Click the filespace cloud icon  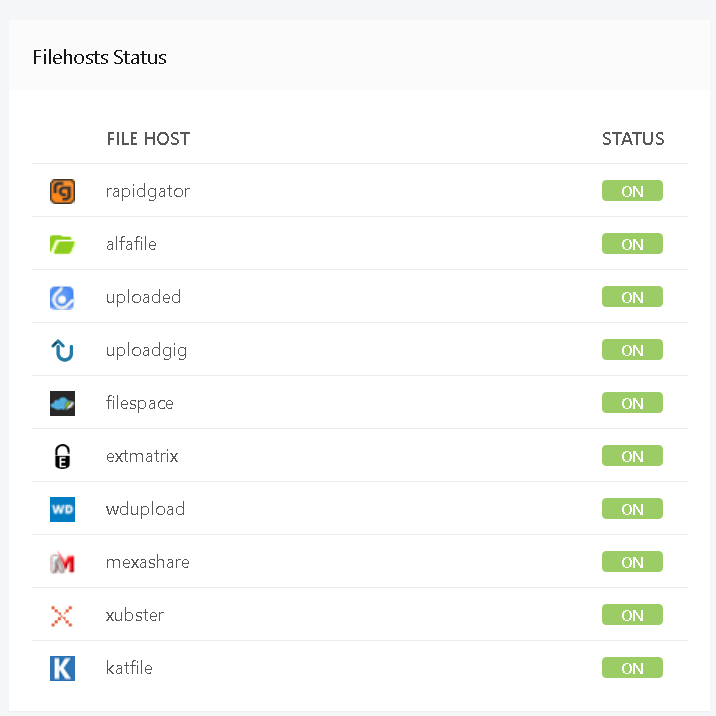tap(62, 403)
